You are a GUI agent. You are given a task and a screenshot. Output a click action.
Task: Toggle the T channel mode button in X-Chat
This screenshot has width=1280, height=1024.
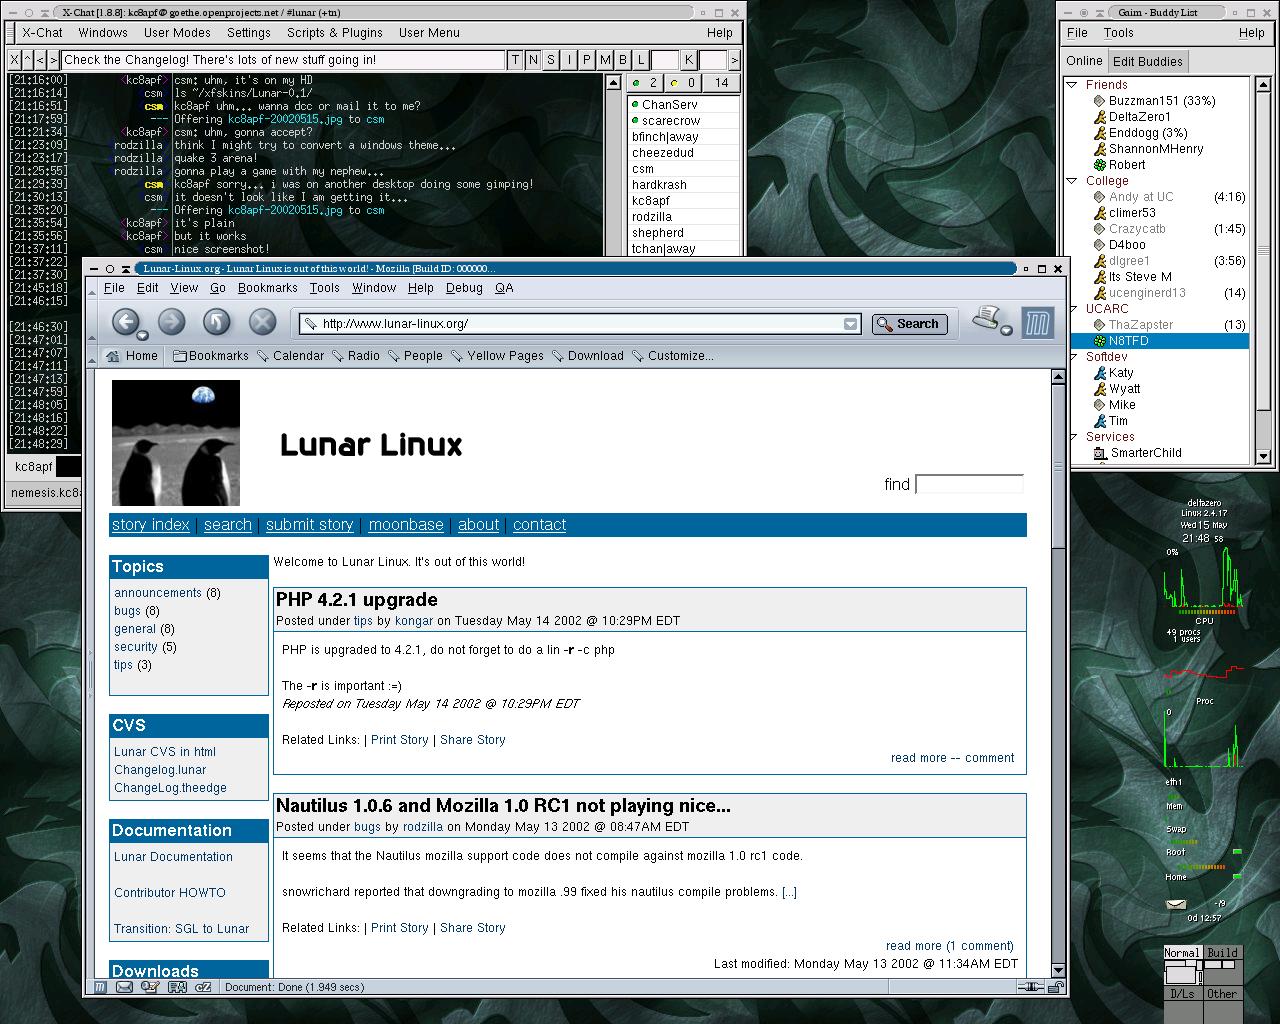coord(515,60)
